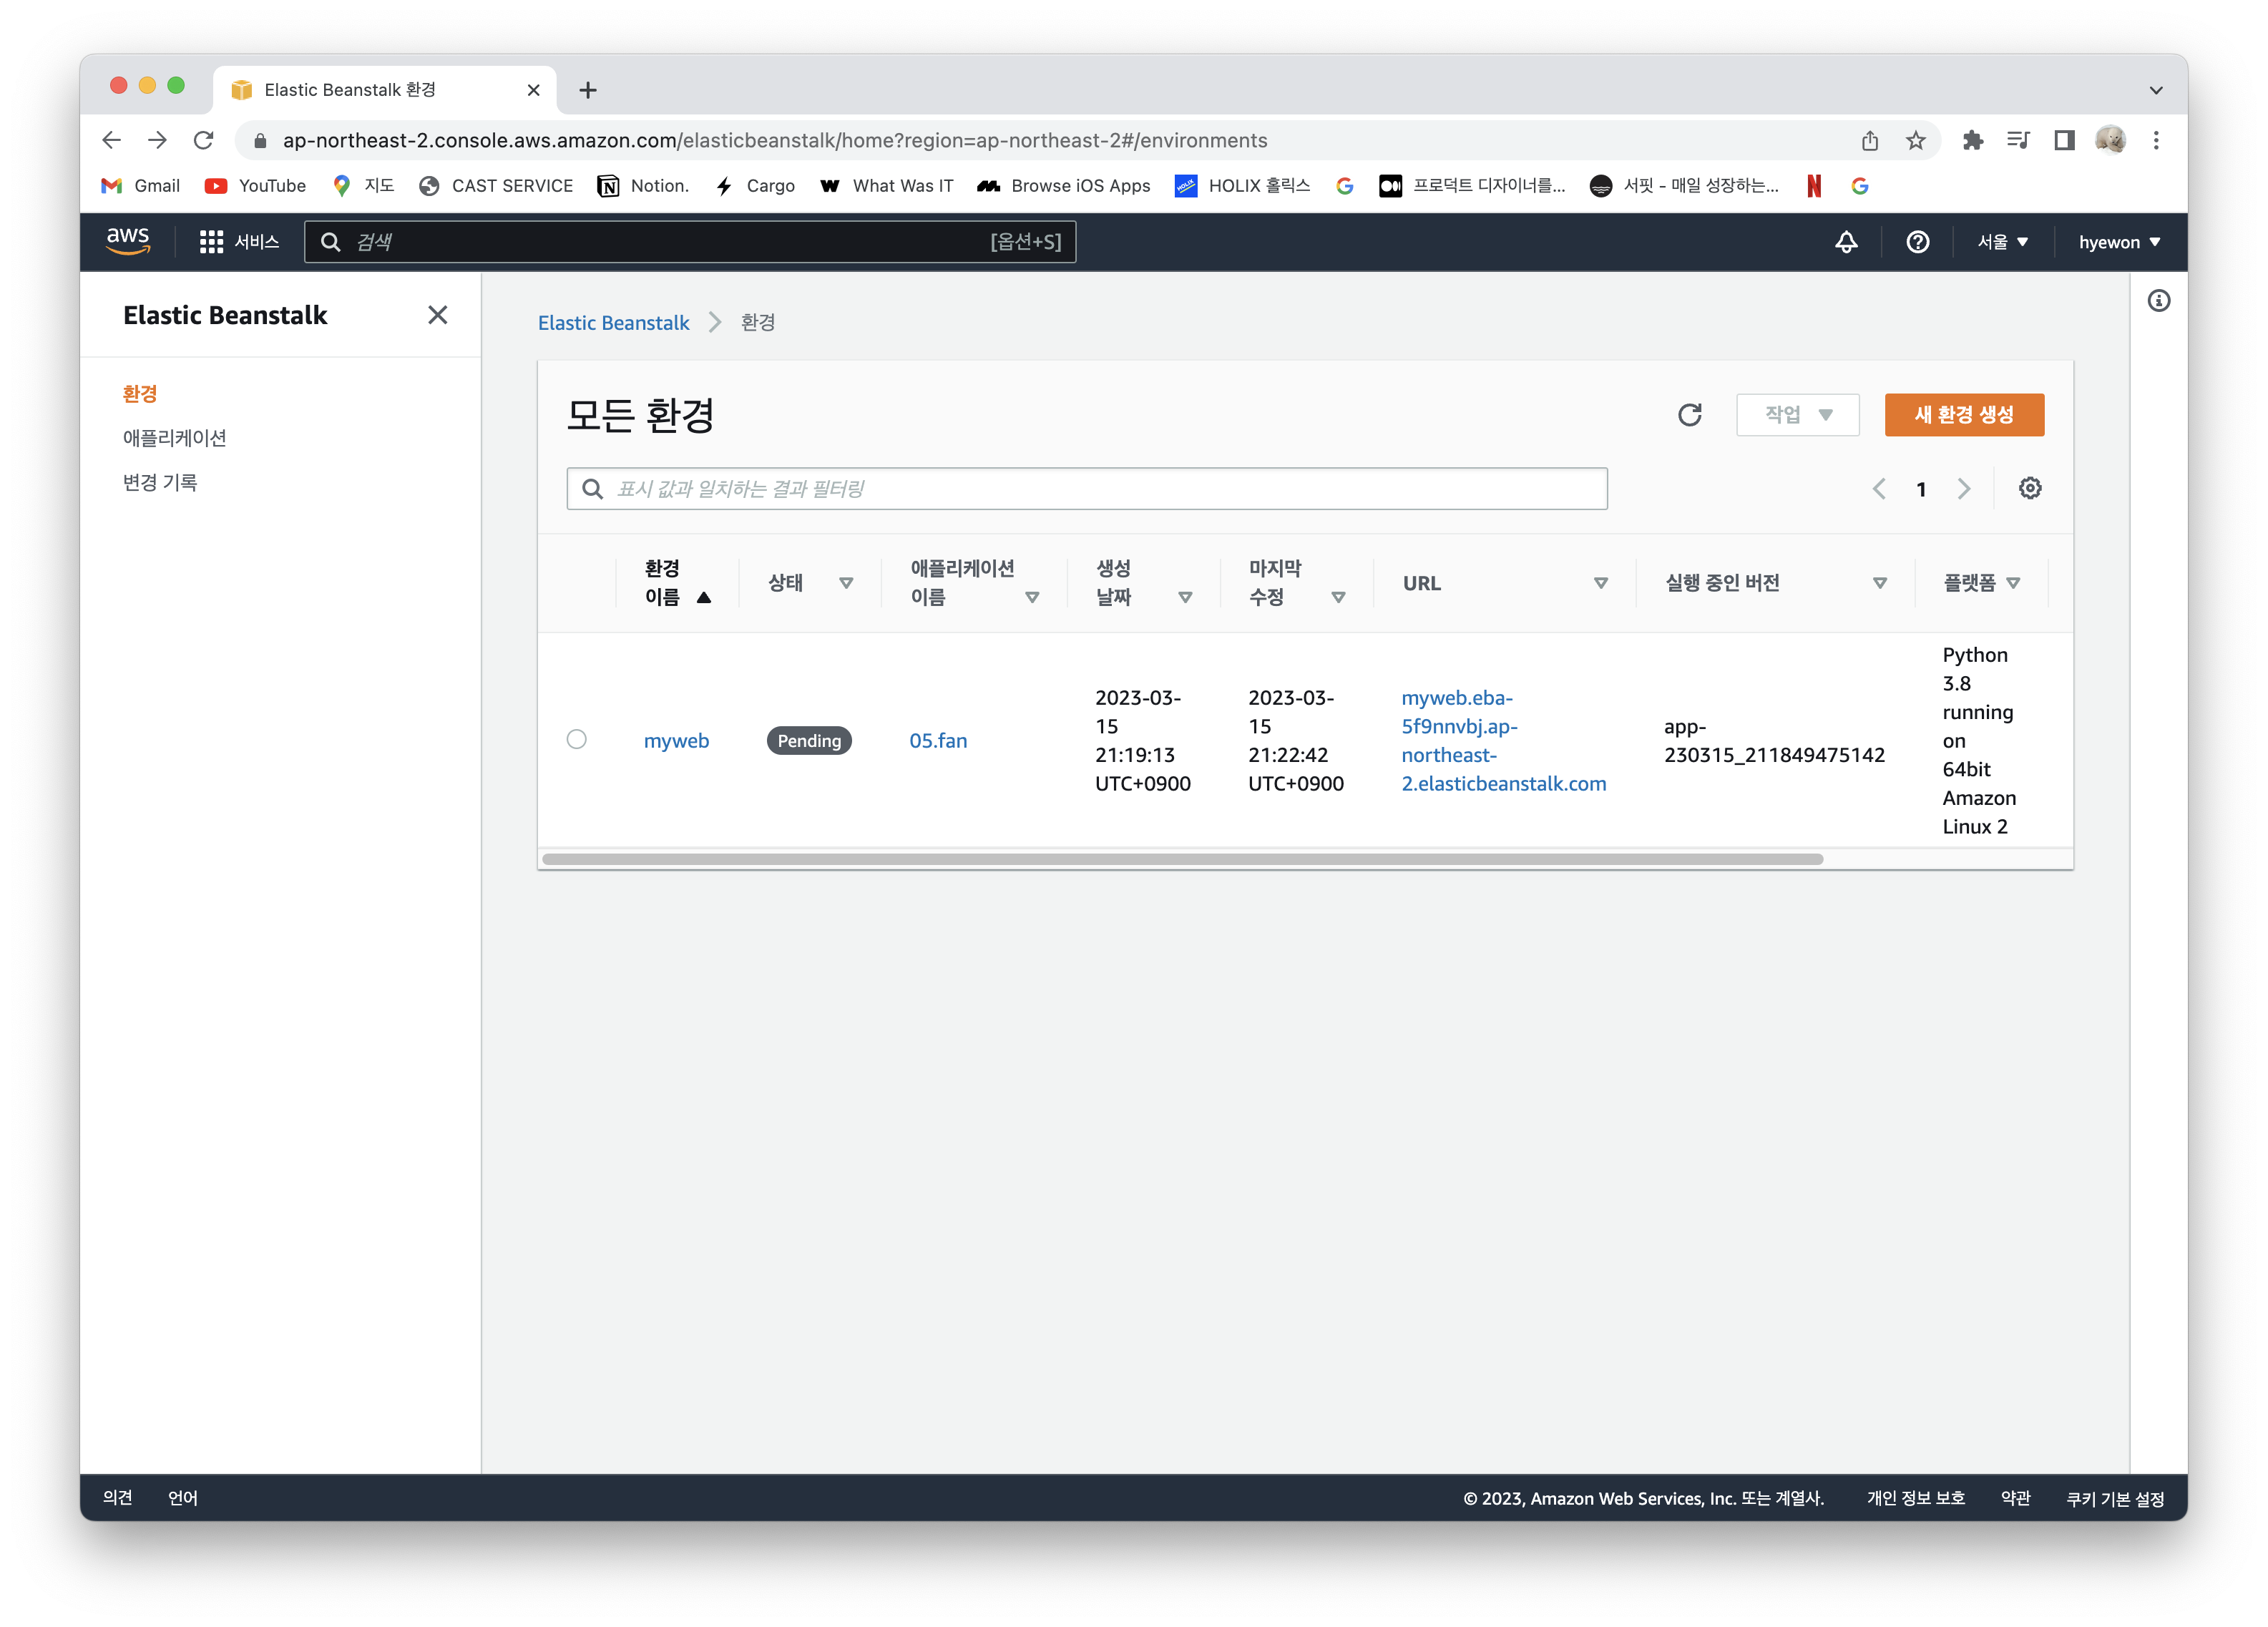Select the myweb environment radio button
This screenshot has width=2268, height=1627.
576,739
